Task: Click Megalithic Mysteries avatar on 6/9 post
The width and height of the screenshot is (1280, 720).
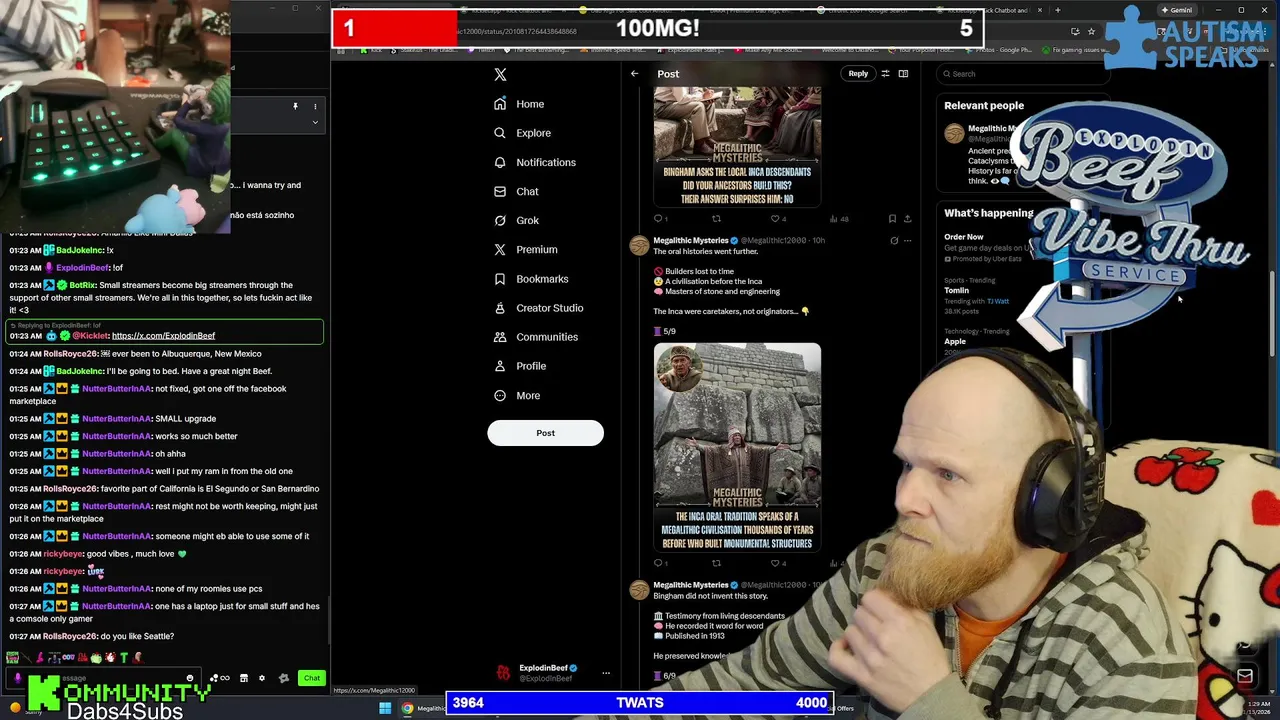Action: [x=639, y=591]
